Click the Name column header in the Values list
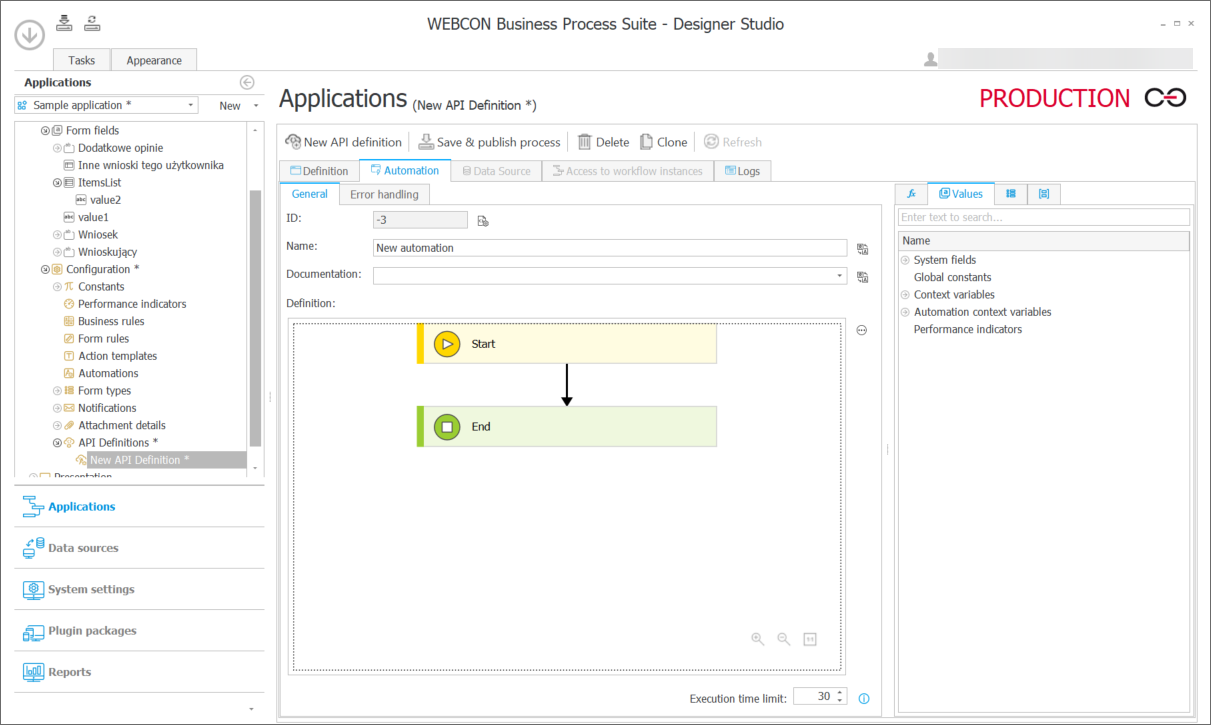Viewport: 1211px width, 725px height. [x=1044, y=241]
